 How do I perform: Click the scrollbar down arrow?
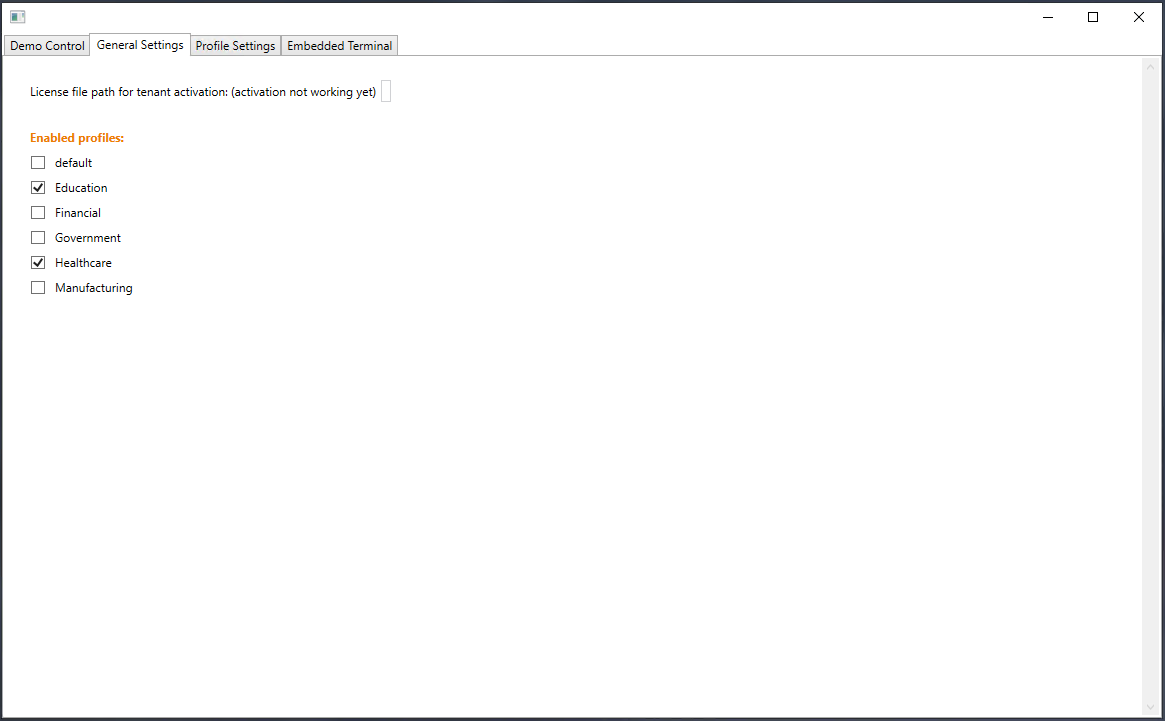click(1150, 707)
